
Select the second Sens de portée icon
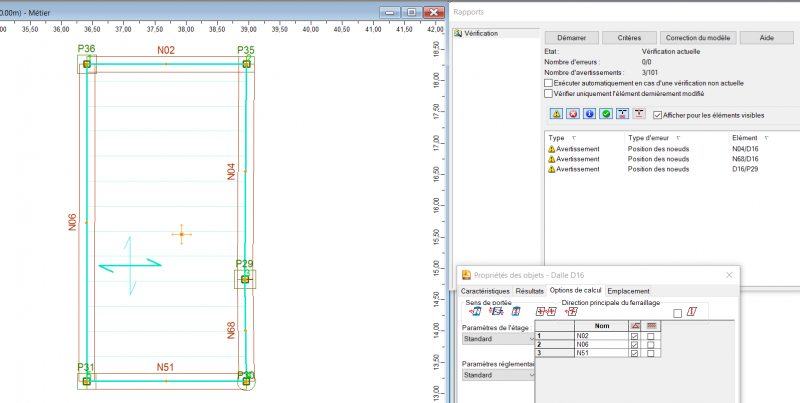[496, 311]
